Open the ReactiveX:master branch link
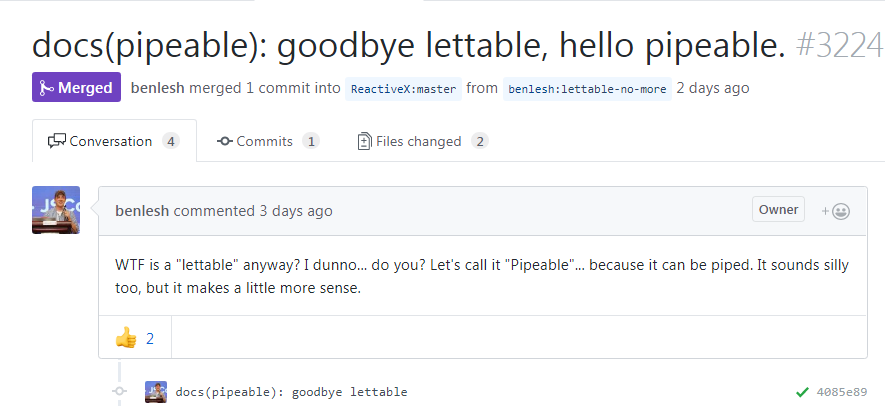 point(404,89)
